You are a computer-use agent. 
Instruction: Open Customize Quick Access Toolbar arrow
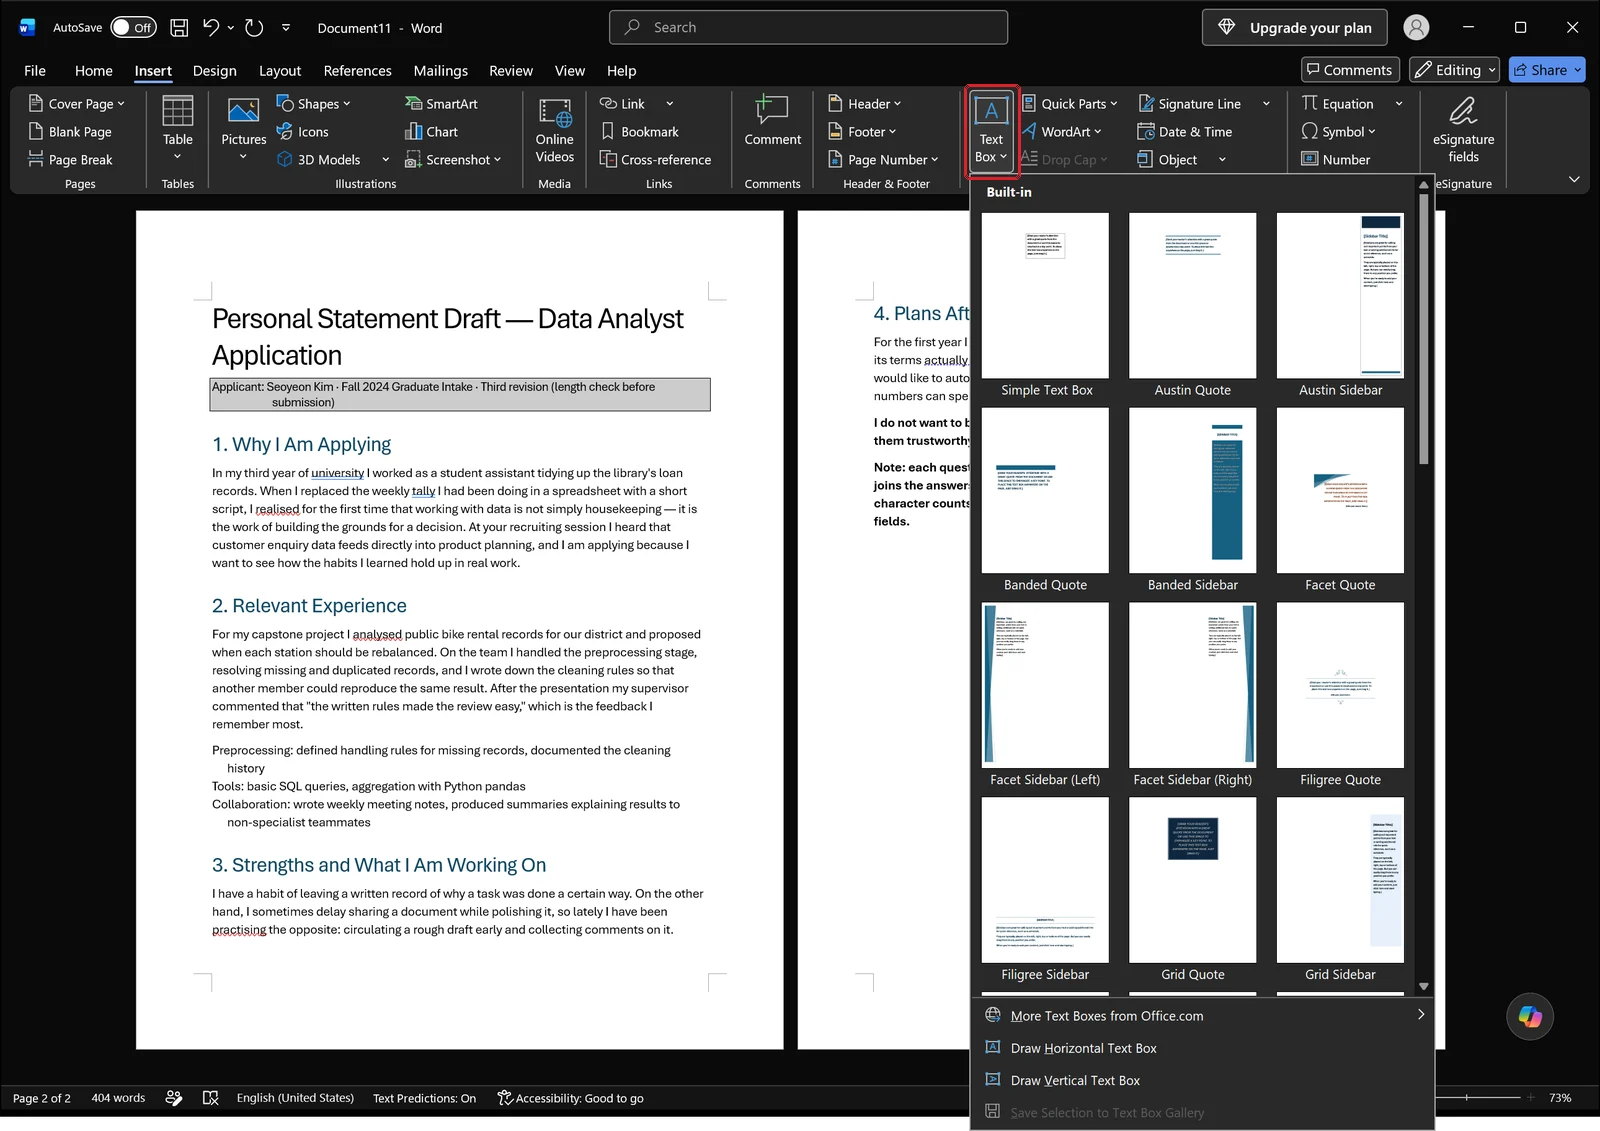[x=286, y=28]
